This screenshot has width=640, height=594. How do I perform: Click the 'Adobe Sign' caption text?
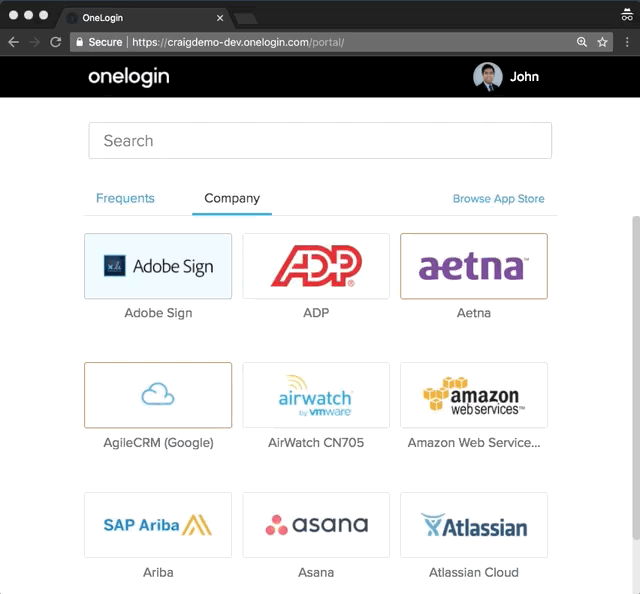click(x=158, y=313)
